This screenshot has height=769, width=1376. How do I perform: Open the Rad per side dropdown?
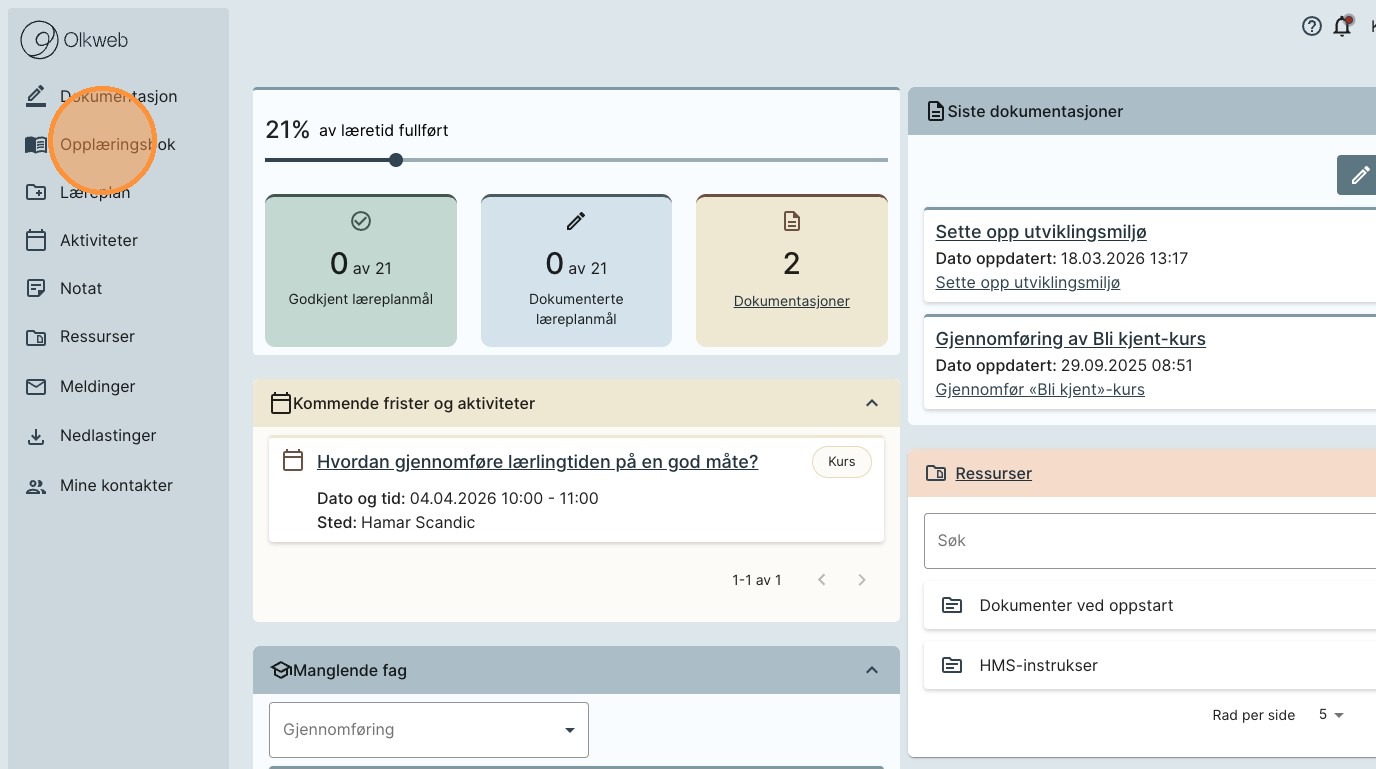pos(1331,715)
